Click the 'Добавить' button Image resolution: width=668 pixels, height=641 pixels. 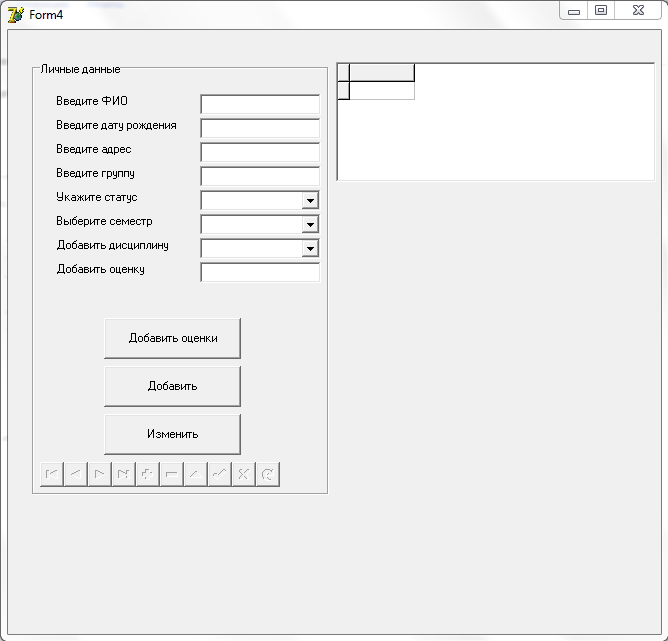173,386
